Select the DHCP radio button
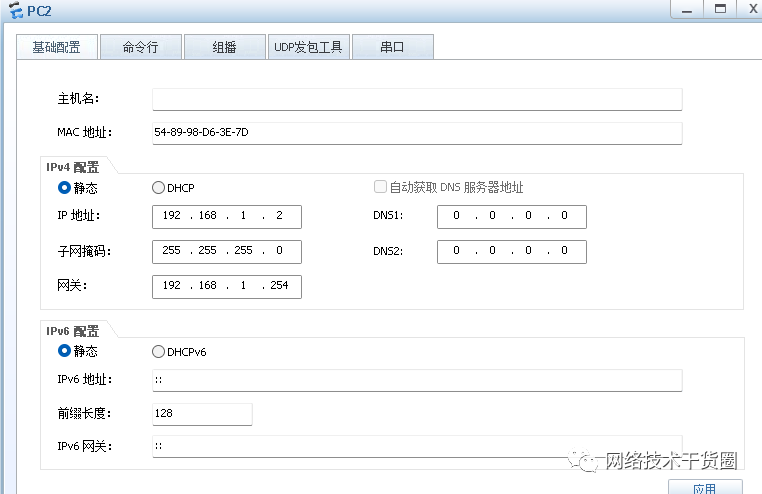 coord(158,187)
